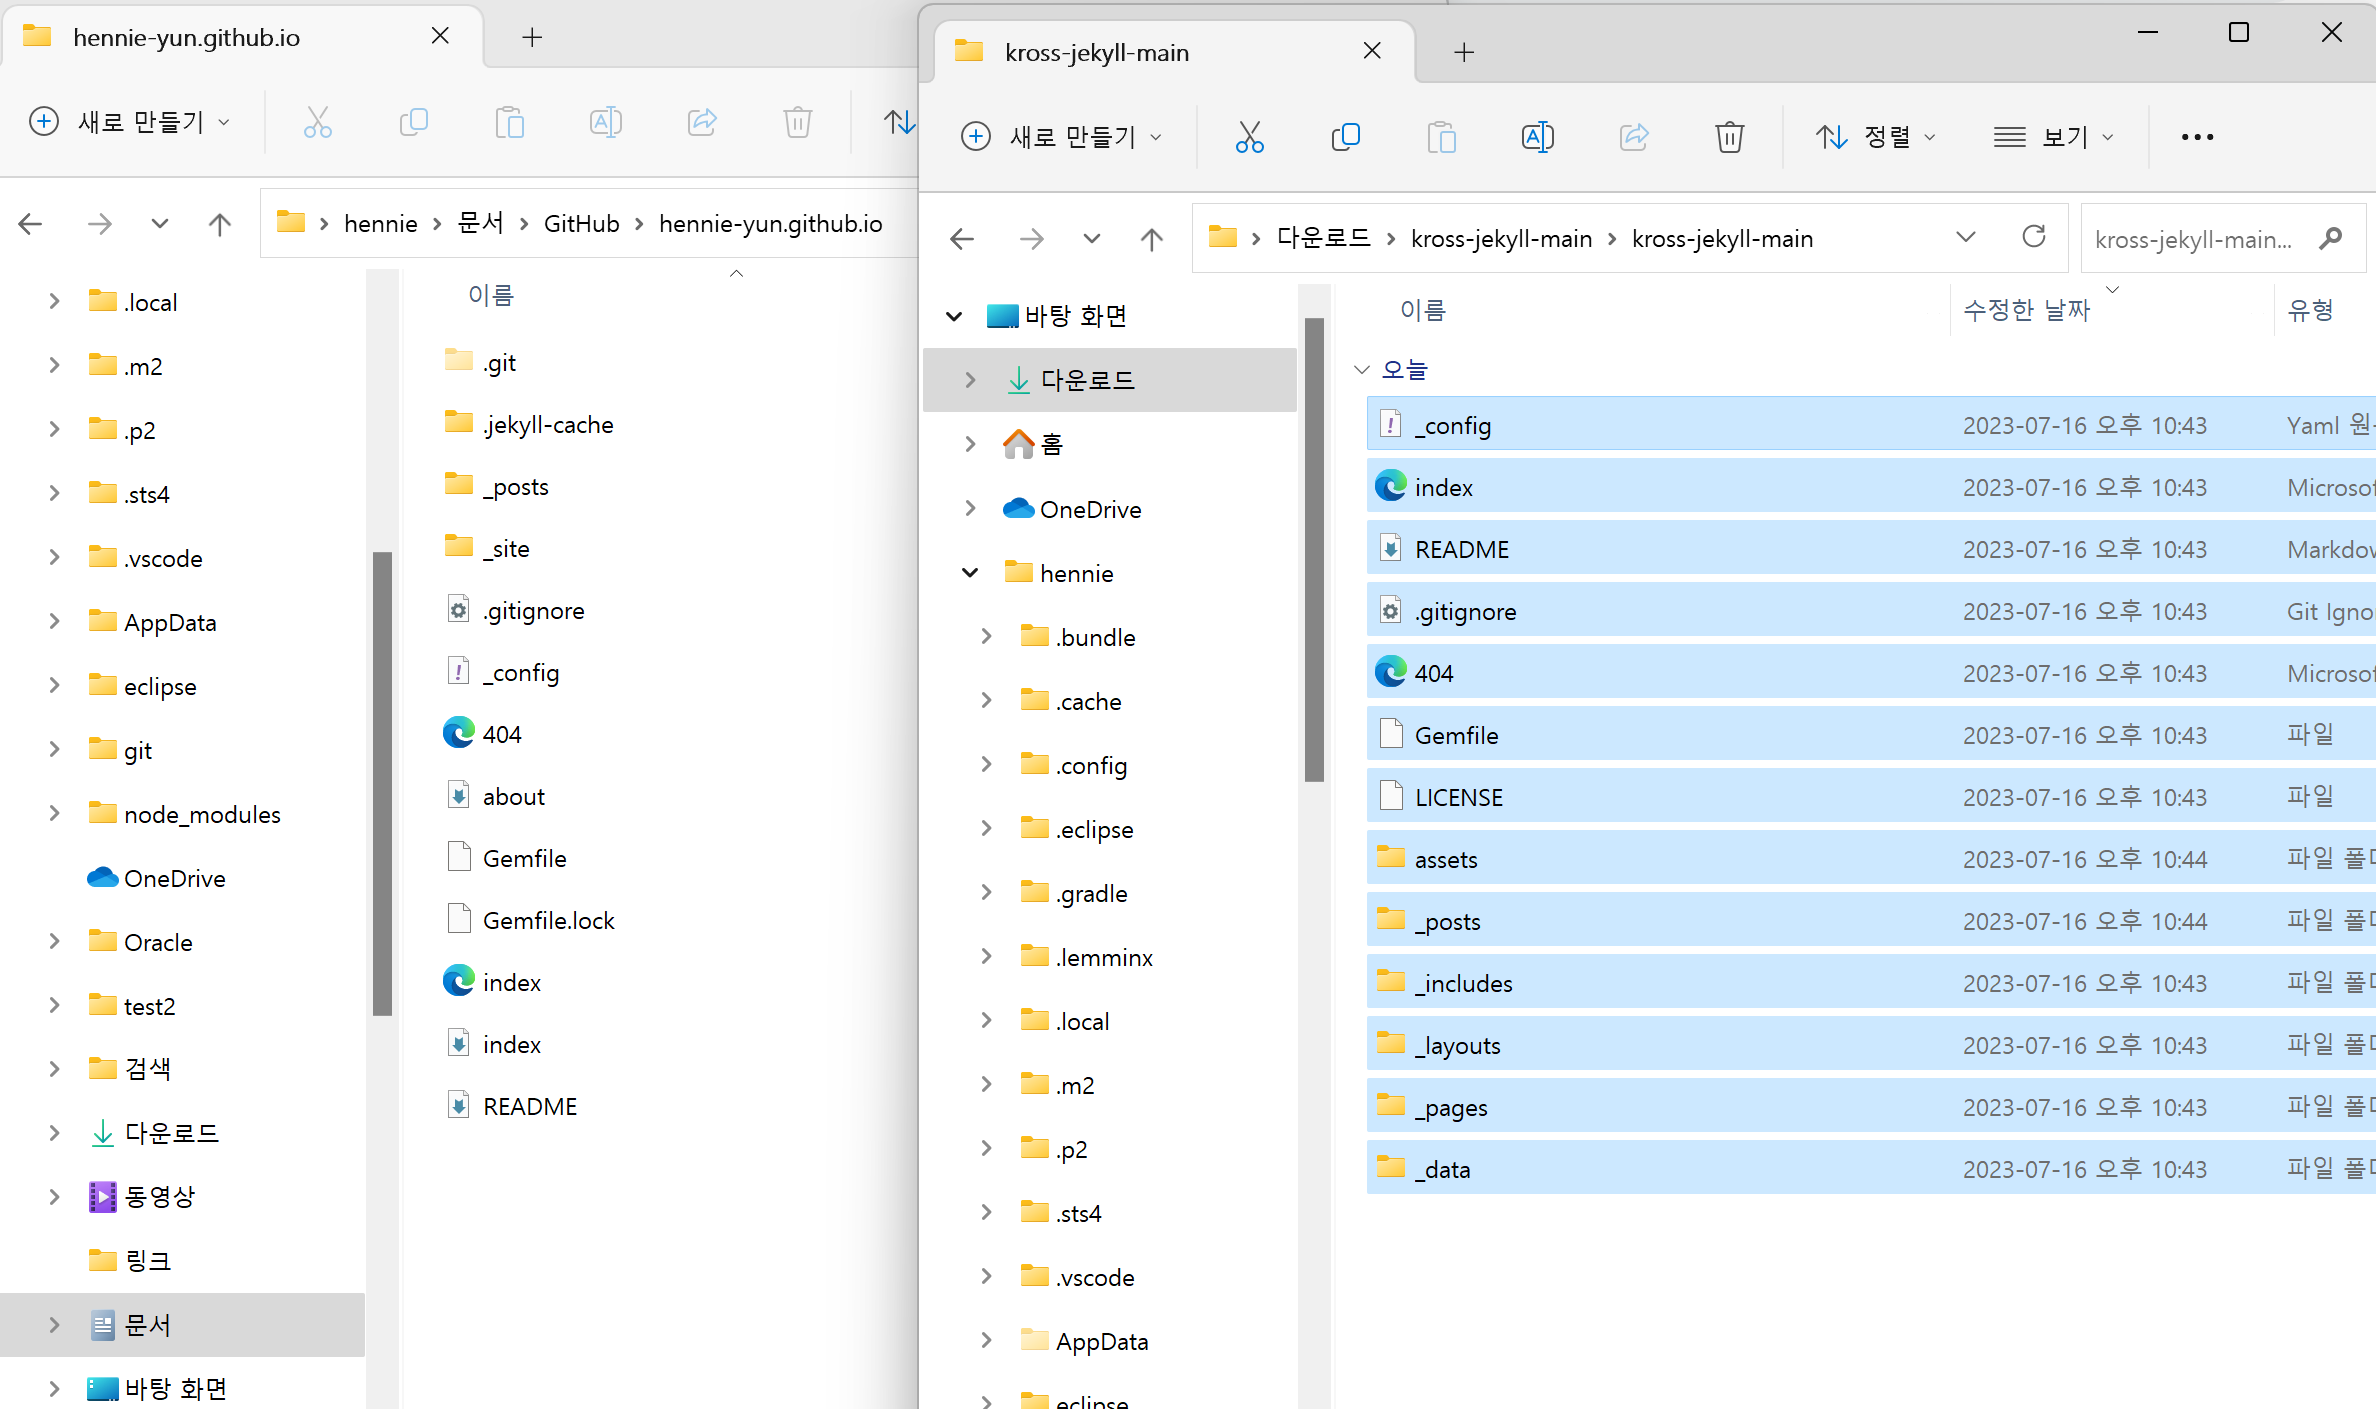This screenshot has height=1409, width=2376.
Task: Click 새로 만들기 button in right window
Action: [x=1060, y=137]
